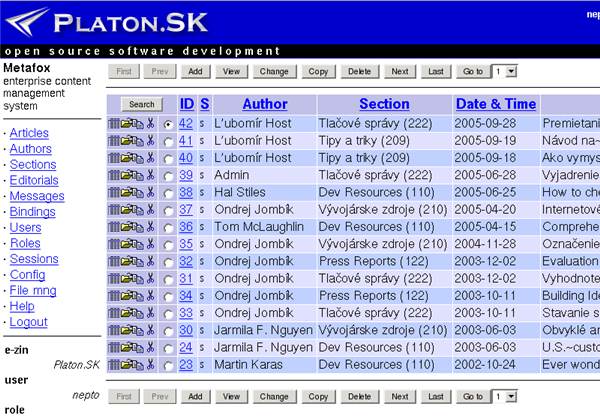Select the radio button for article 41

tap(168, 142)
